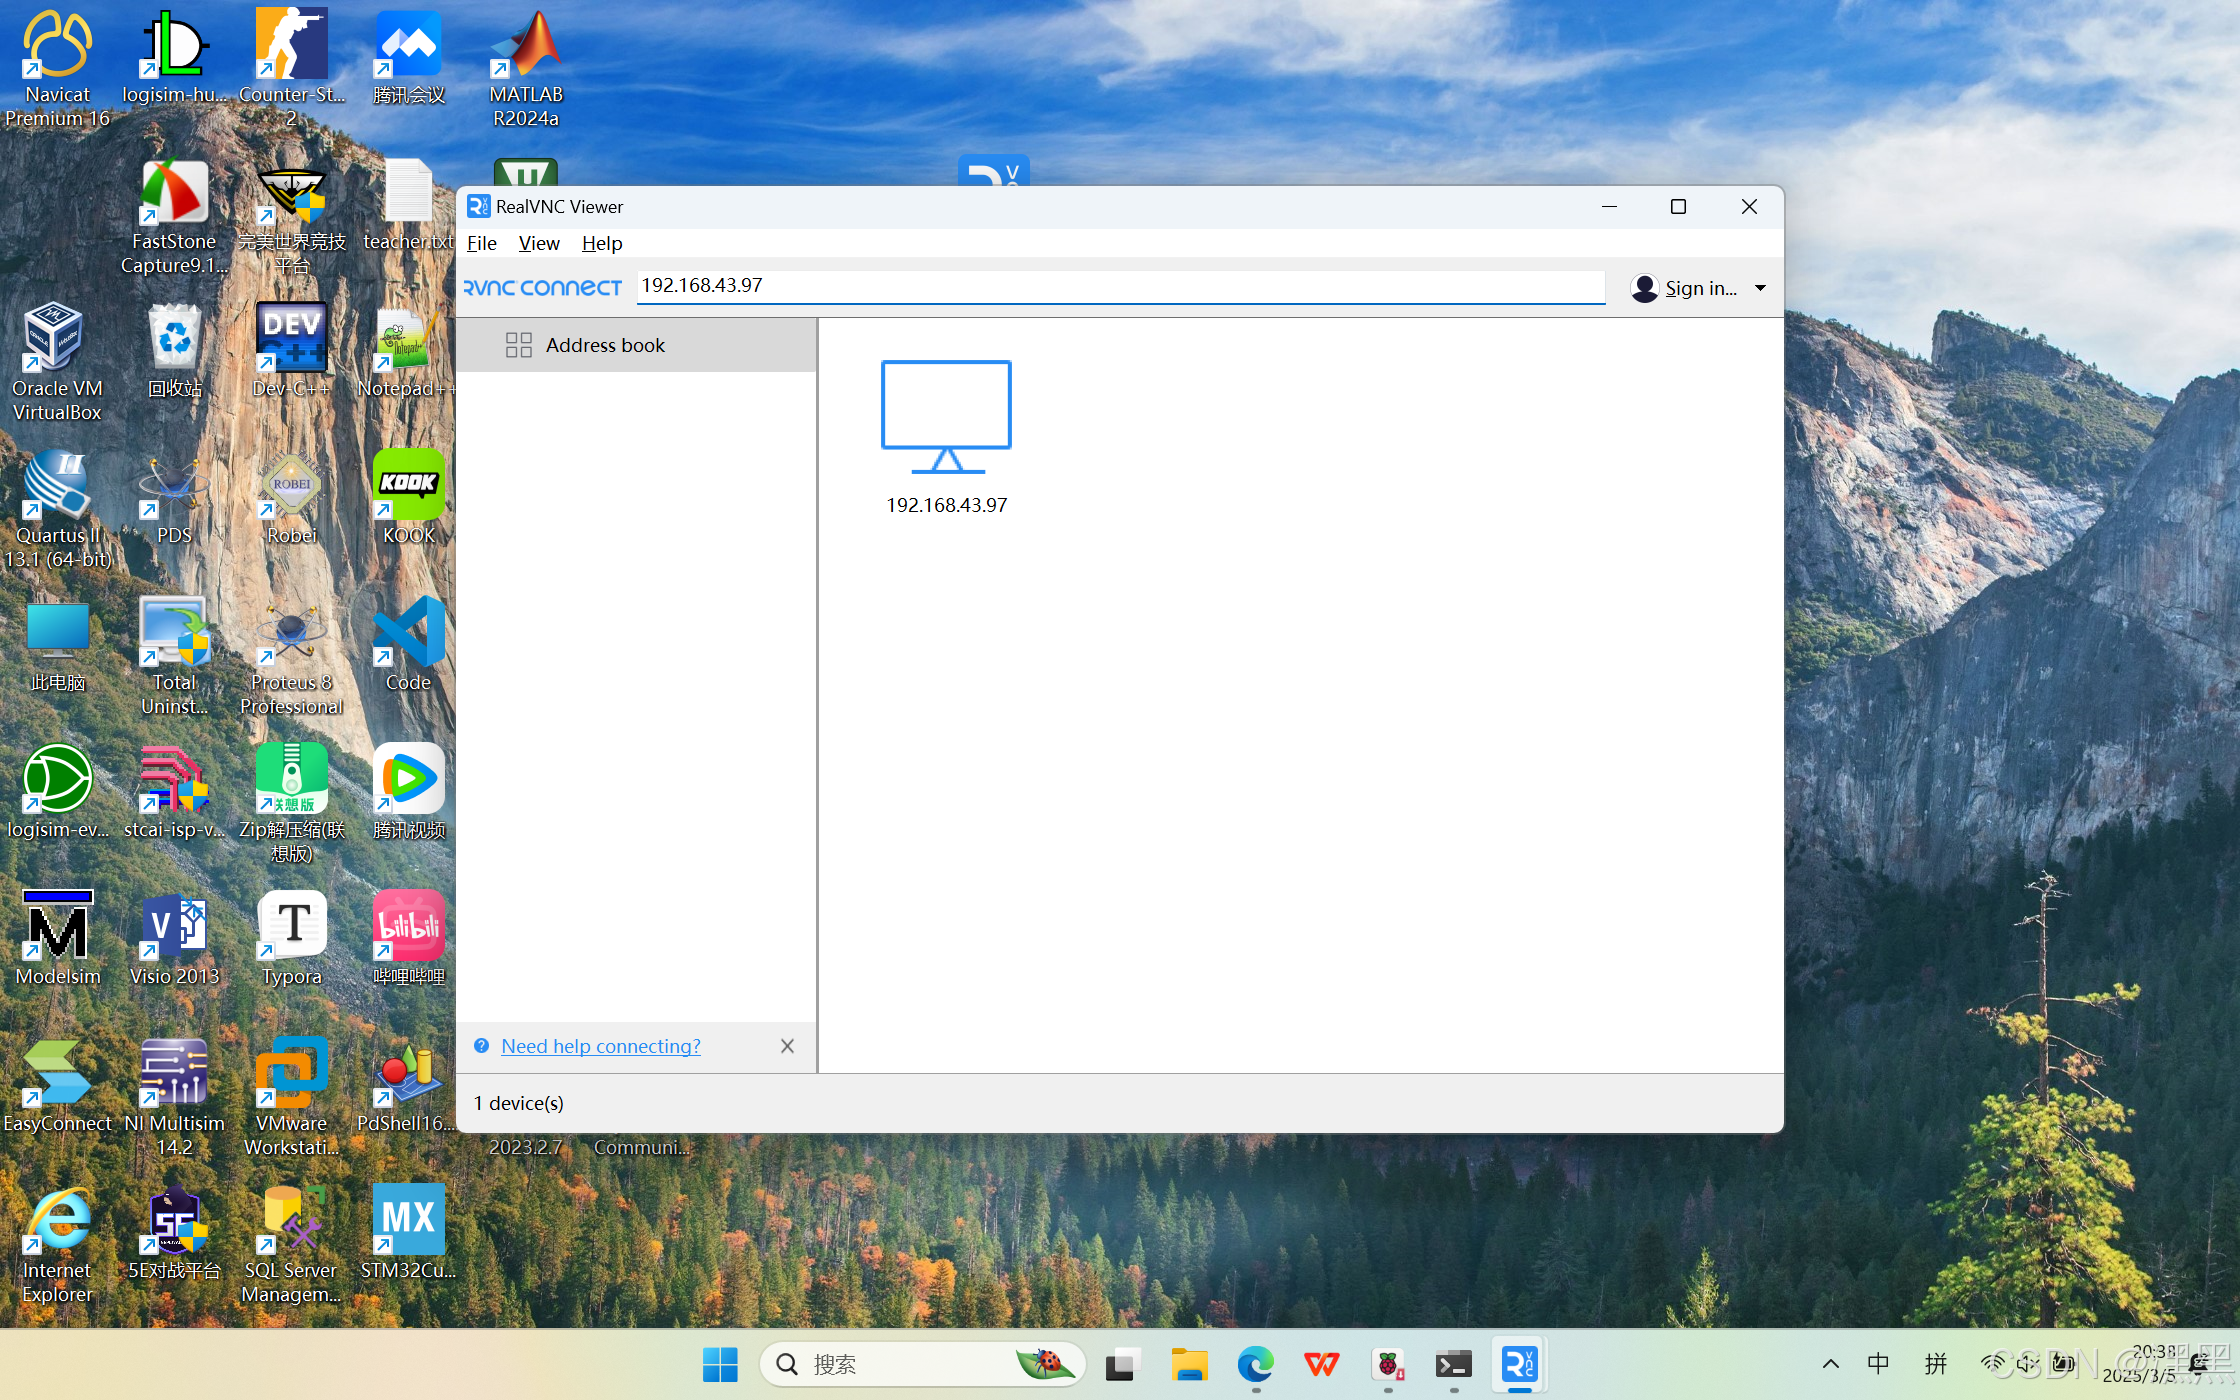
Task: Show hidden system tray icons
Action: 1830,1364
